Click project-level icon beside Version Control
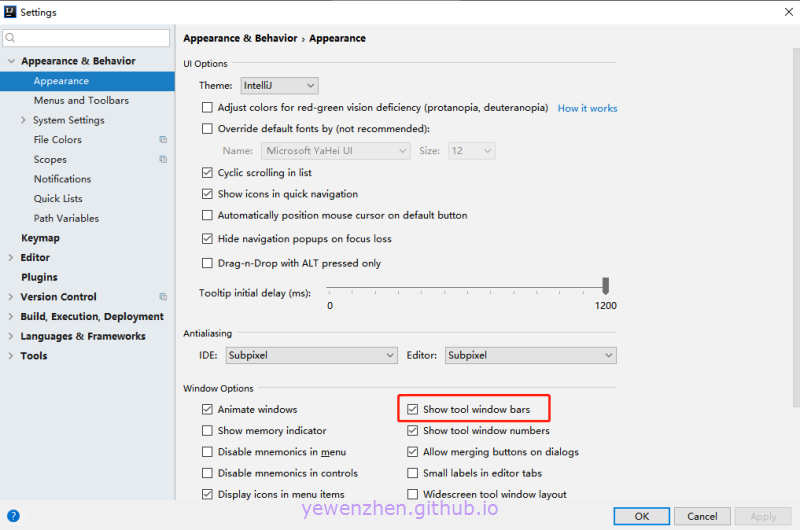 (163, 297)
